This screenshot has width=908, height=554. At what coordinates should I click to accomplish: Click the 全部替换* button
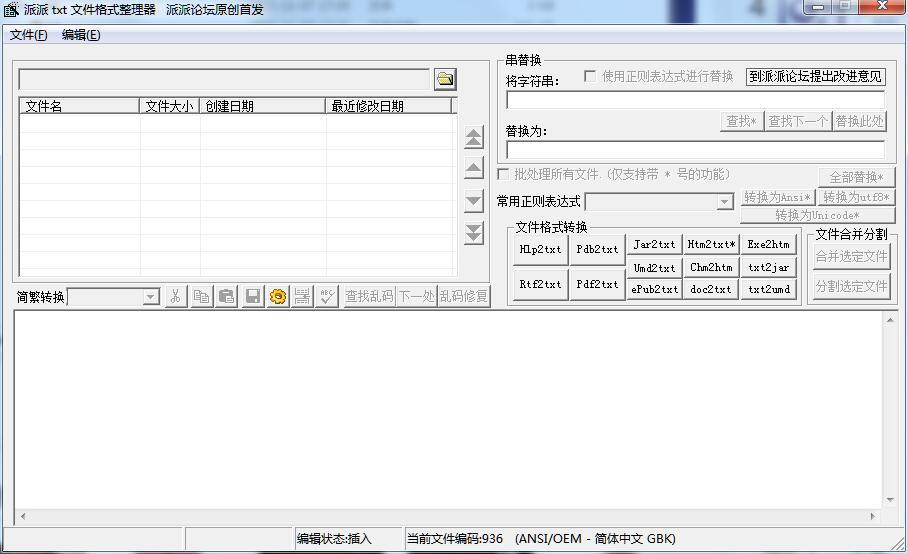coord(856,177)
